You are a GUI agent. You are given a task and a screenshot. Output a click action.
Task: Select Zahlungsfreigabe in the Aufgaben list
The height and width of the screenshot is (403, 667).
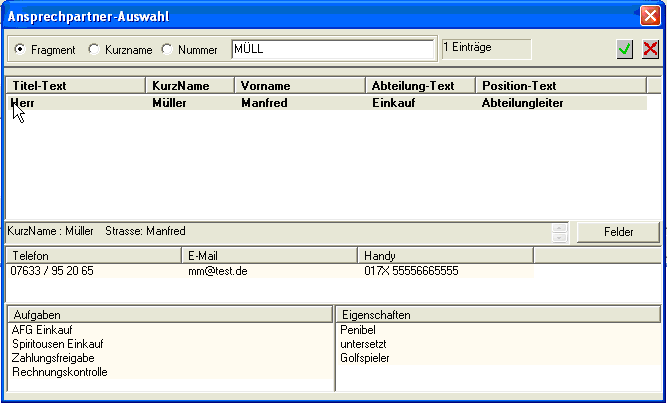click(53, 358)
